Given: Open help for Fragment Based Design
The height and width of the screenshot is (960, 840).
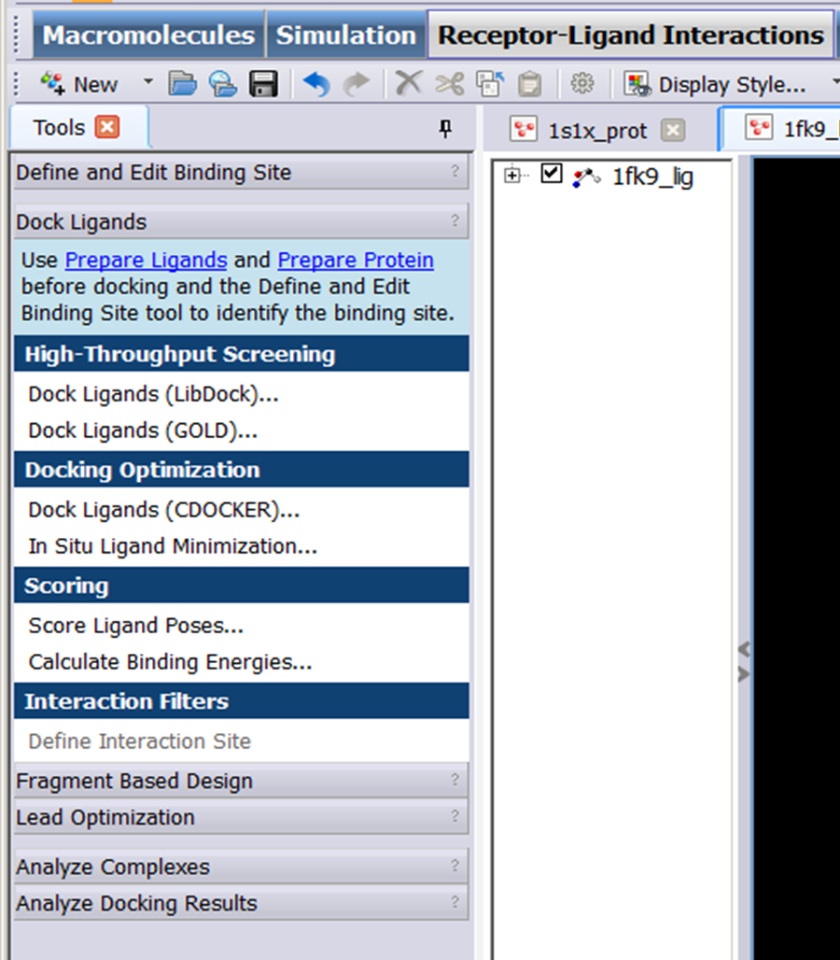Looking at the screenshot, I should [x=455, y=779].
